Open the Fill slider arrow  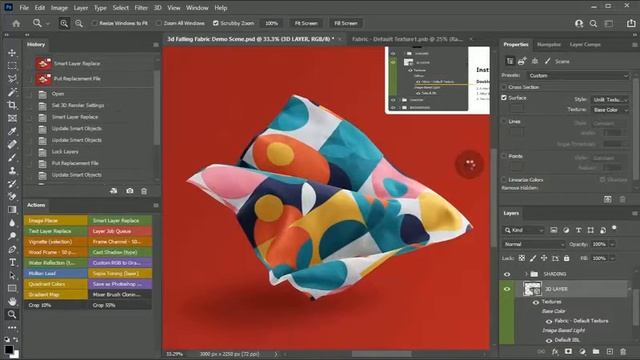tap(612, 258)
